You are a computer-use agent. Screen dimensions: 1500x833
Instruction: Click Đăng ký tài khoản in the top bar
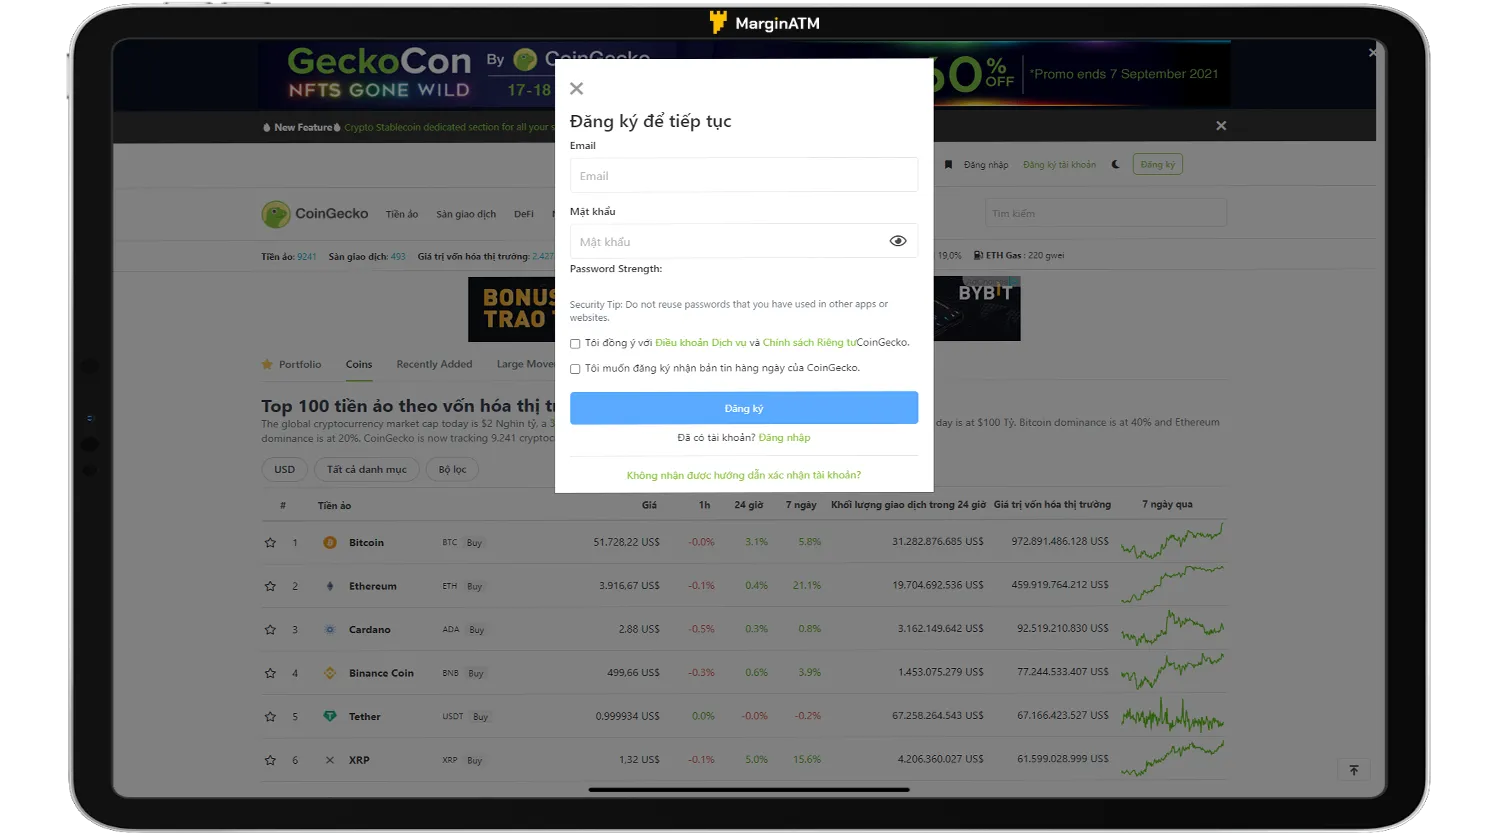[1059, 165]
